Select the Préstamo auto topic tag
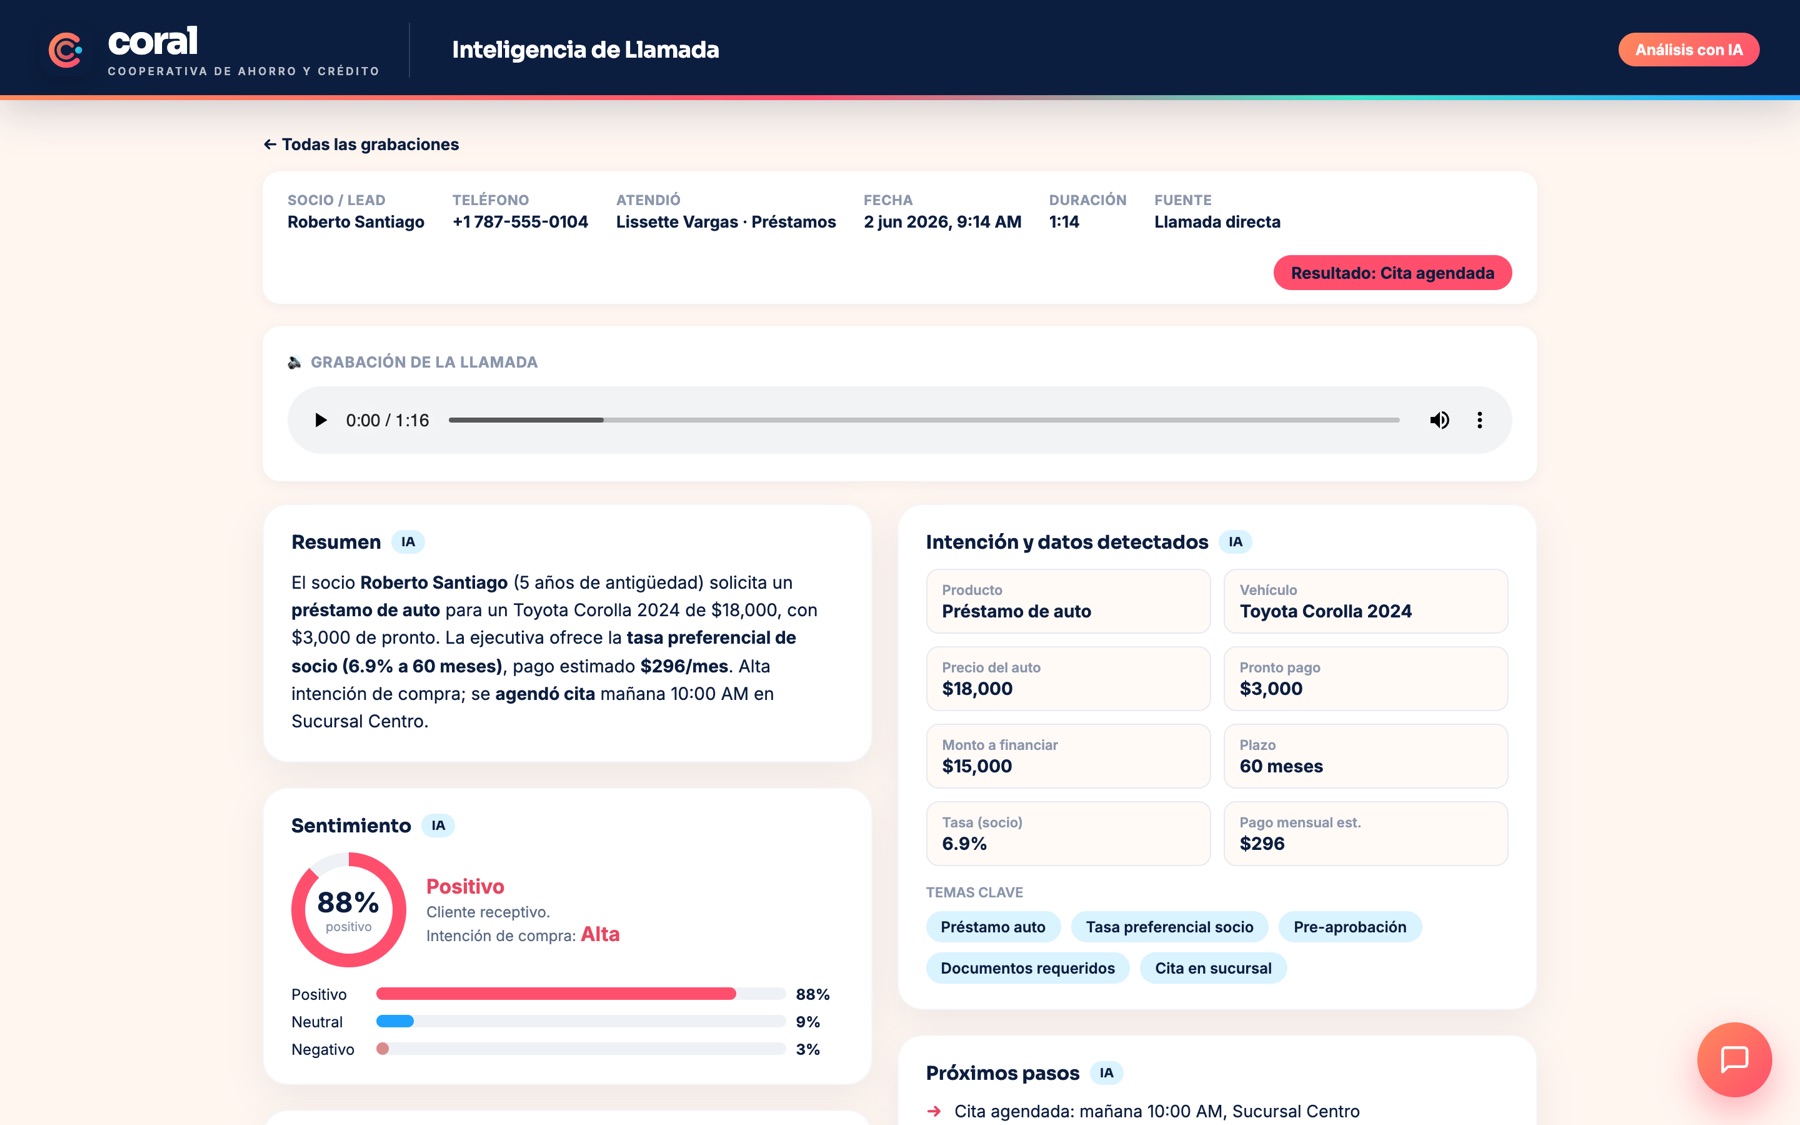The height and width of the screenshot is (1125, 1800). pos(993,927)
